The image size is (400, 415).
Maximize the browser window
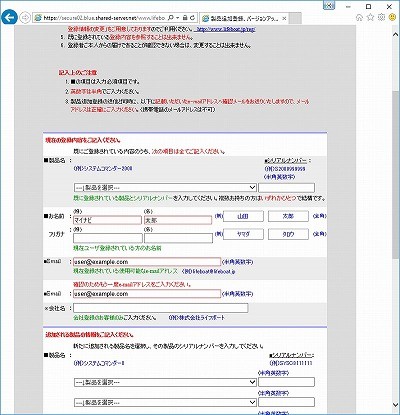[368, 6]
